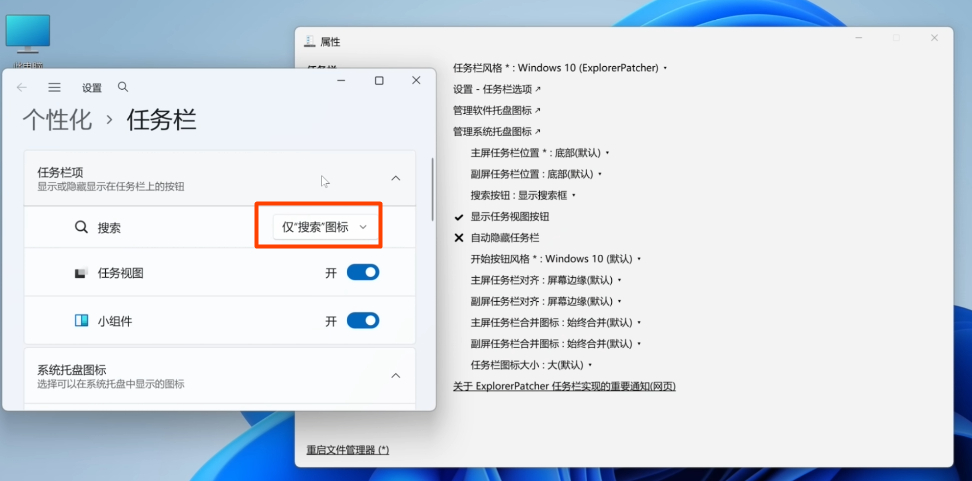Image resolution: width=972 pixels, height=481 pixels.
Task: Click the Settings window vertical scrollbar
Action: (432, 189)
